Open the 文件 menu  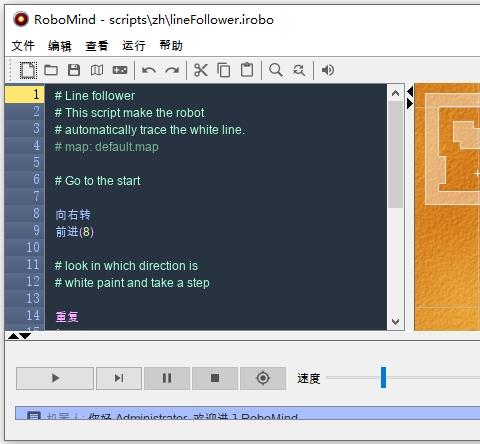pos(23,46)
